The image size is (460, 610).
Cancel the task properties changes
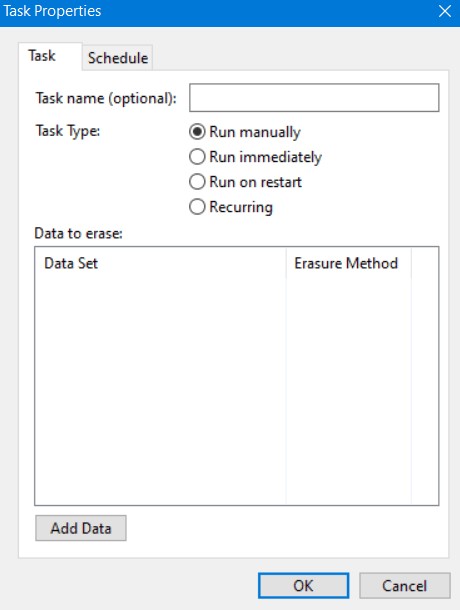[405, 585]
